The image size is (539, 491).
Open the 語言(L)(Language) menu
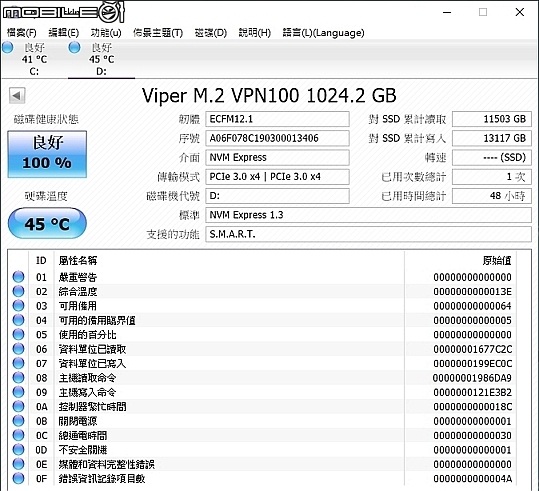323,33
